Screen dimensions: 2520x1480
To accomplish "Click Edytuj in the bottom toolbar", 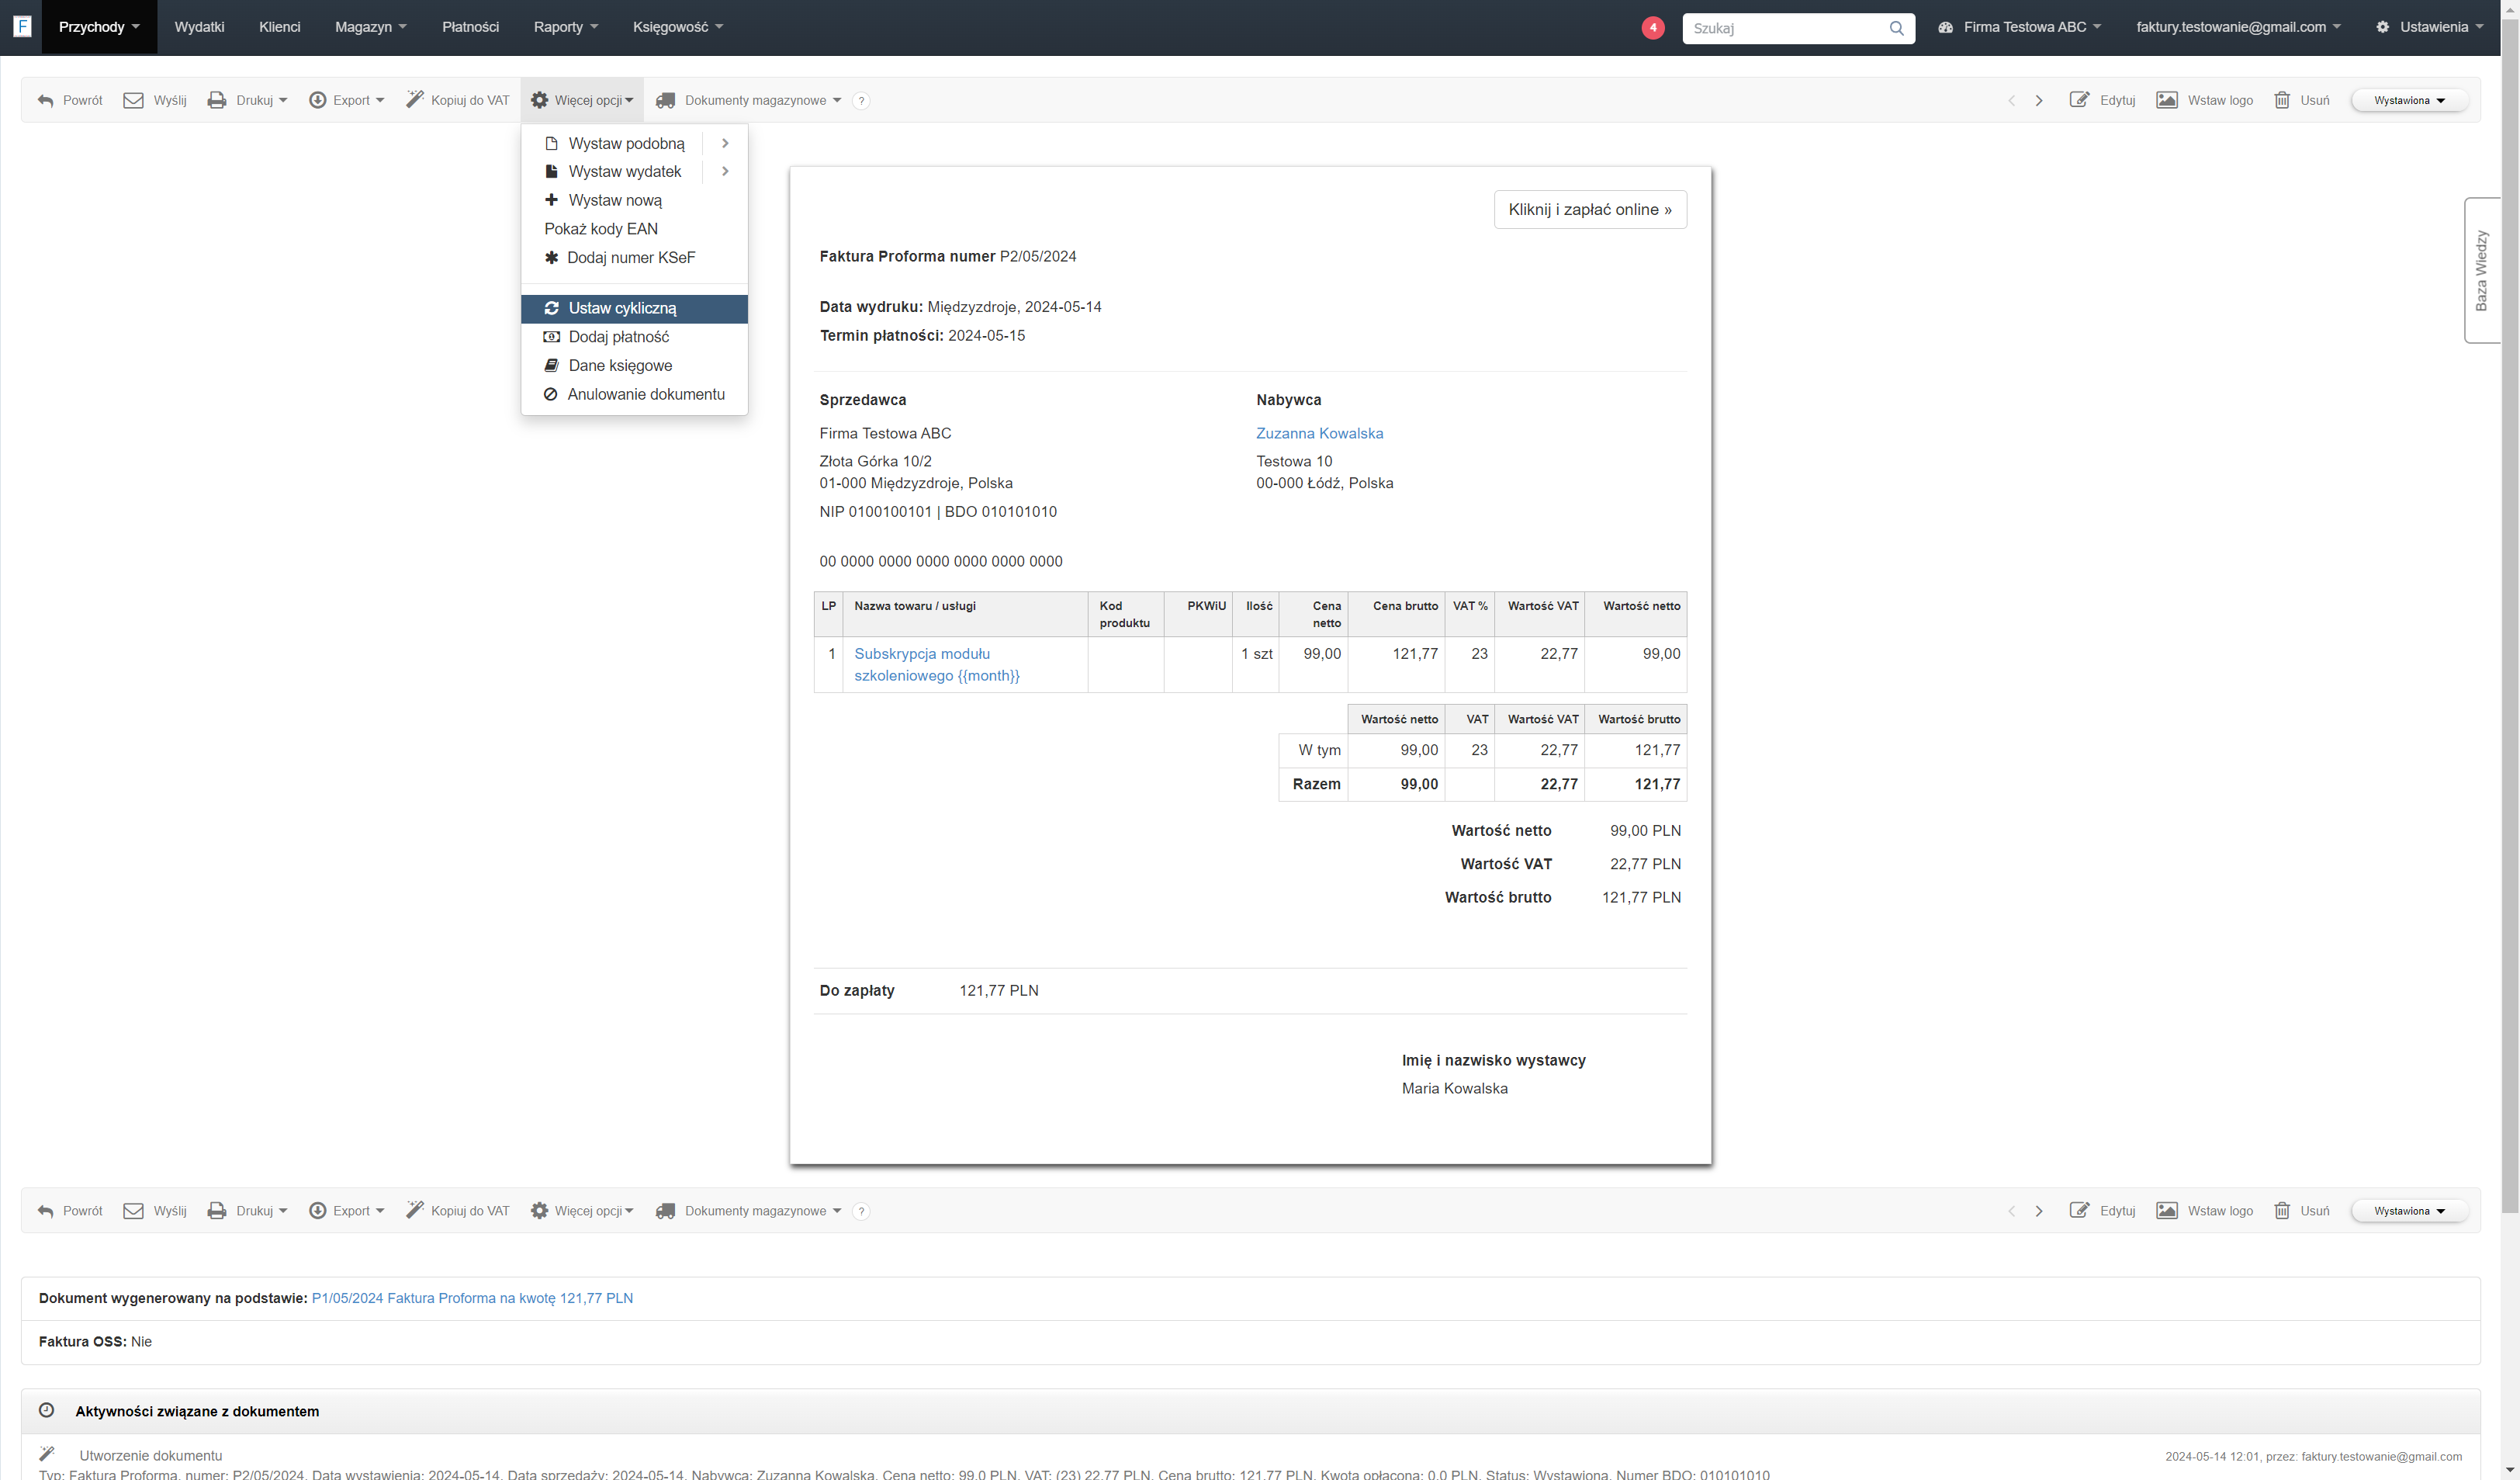I will [2102, 1211].
